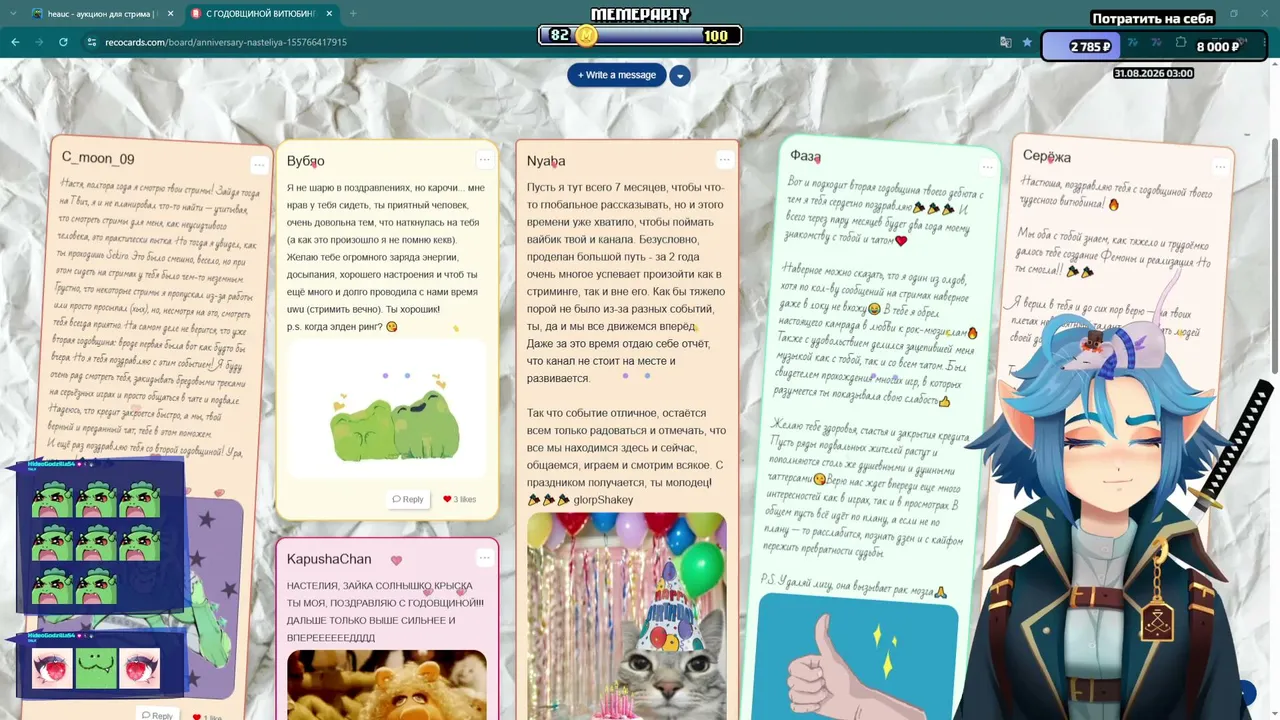The height and width of the screenshot is (720, 1280).
Task: Click the browser forward arrow
Action: [39, 42]
